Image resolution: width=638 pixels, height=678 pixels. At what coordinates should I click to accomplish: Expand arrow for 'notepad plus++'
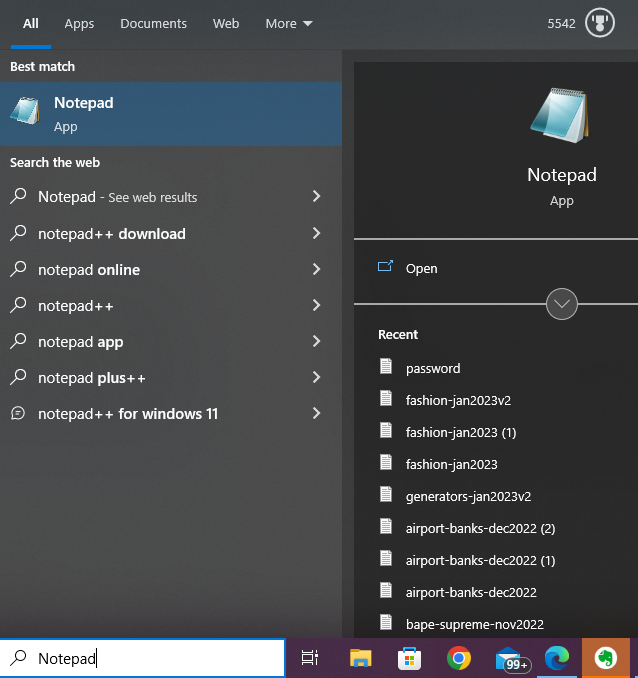pos(317,377)
